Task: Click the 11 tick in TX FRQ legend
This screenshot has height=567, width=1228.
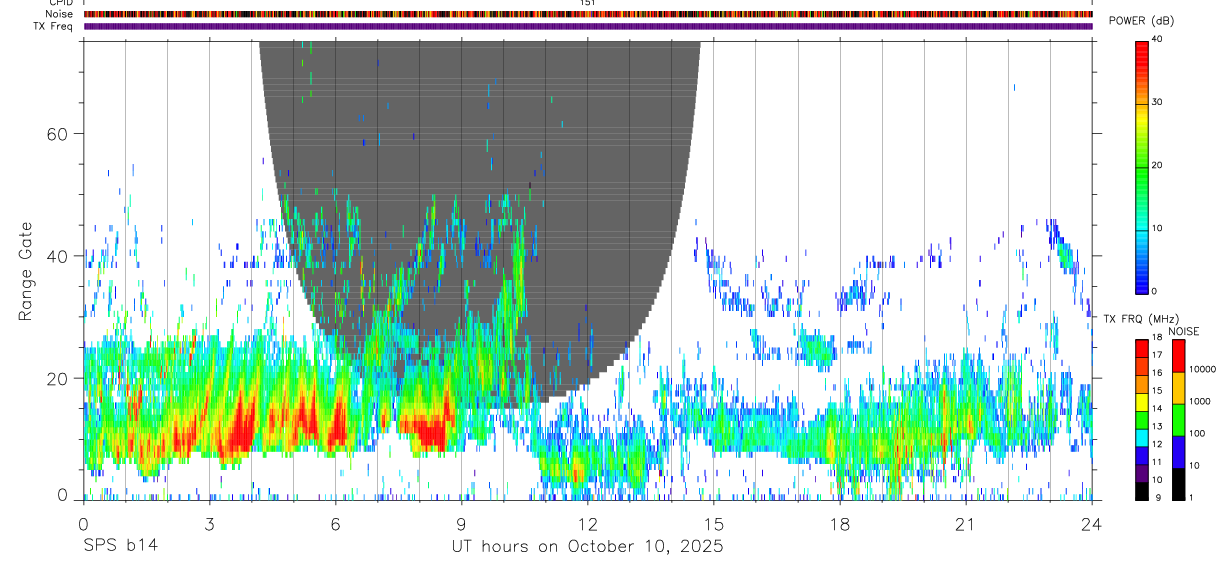Action: click(x=1157, y=462)
